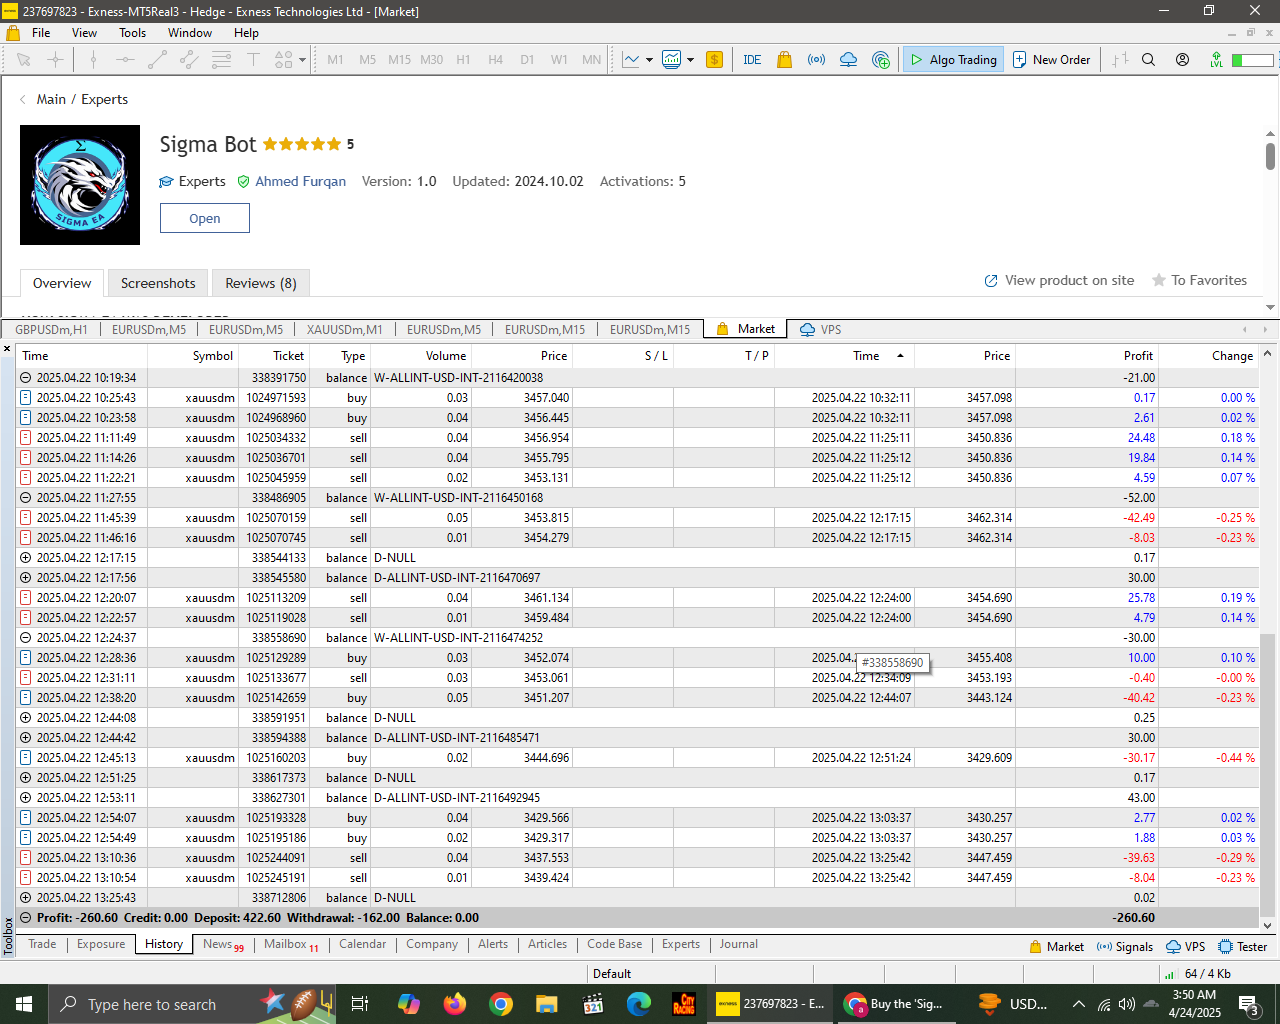The image size is (1280, 1024).
Task: Click the history list scroll-down arrow
Action: click(1267, 926)
